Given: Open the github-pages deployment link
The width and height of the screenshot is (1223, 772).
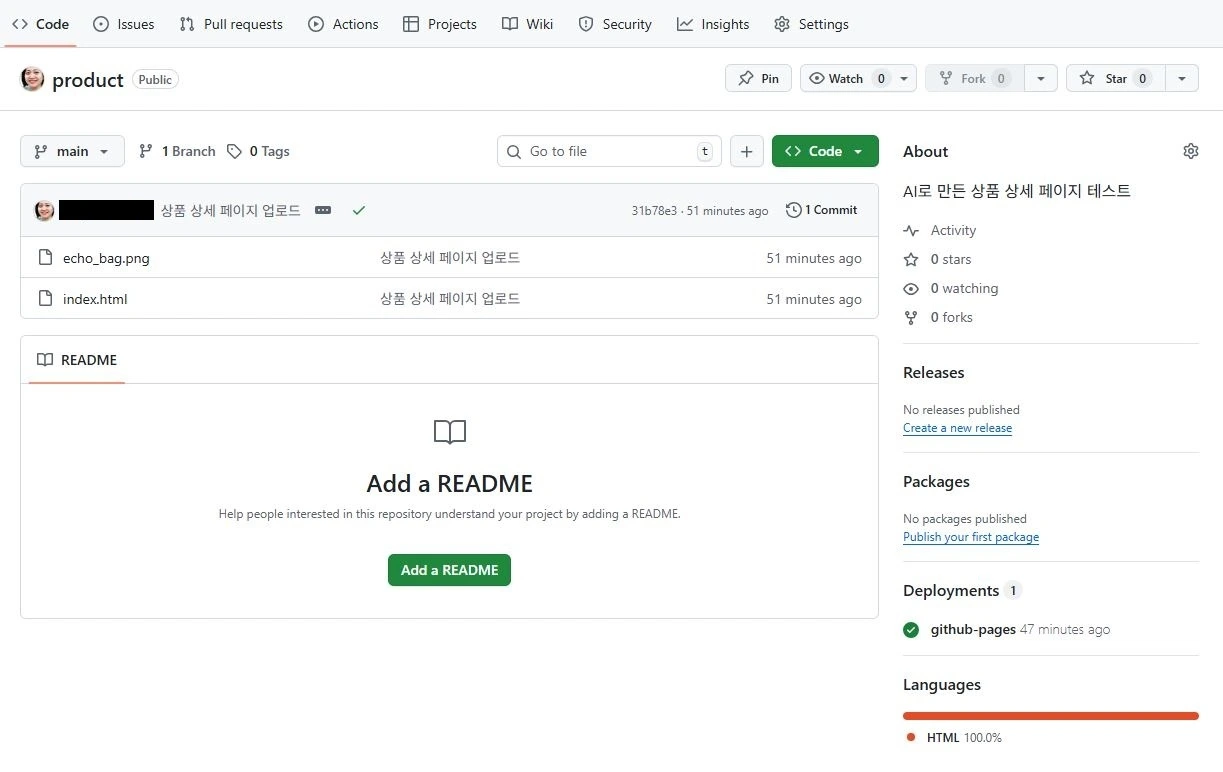Looking at the screenshot, I should [973, 630].
